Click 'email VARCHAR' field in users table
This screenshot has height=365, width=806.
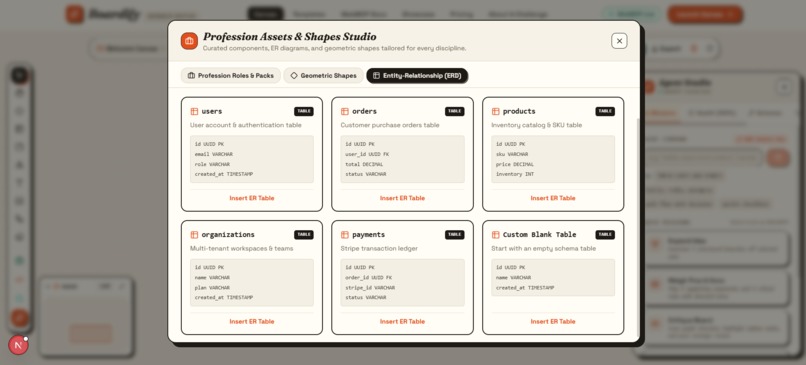tap(214, 154)
